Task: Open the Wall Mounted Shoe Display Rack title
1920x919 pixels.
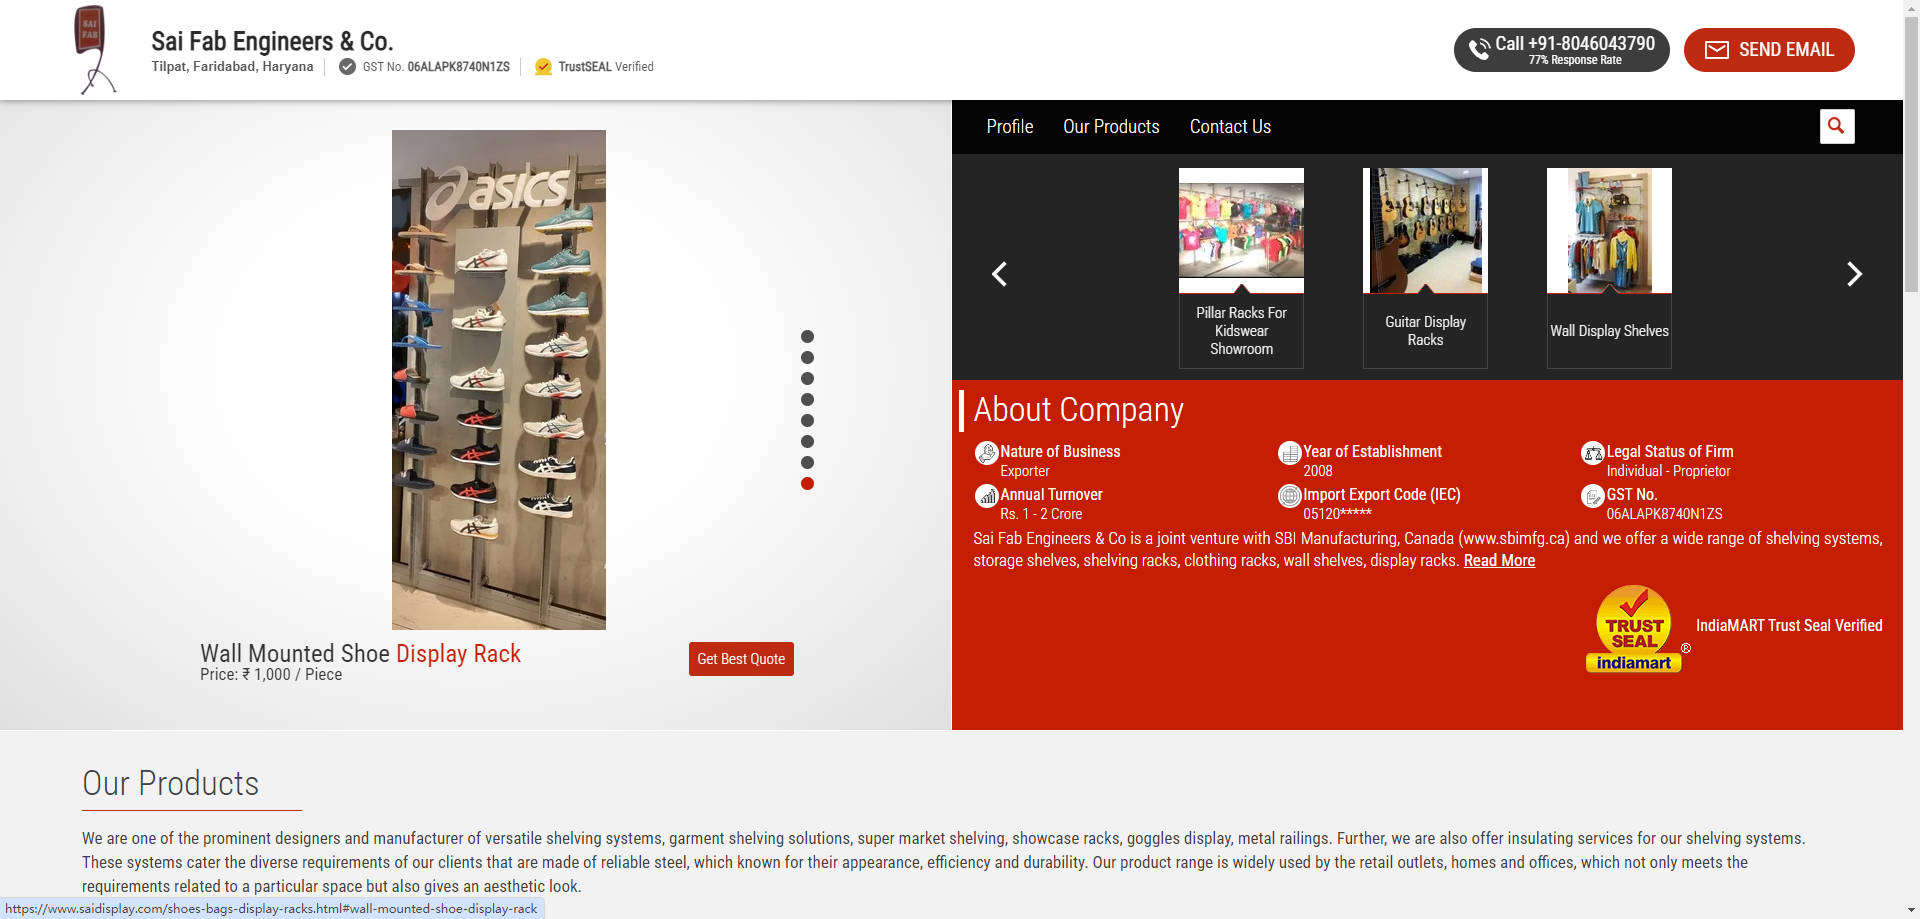Action: point(360,654)
